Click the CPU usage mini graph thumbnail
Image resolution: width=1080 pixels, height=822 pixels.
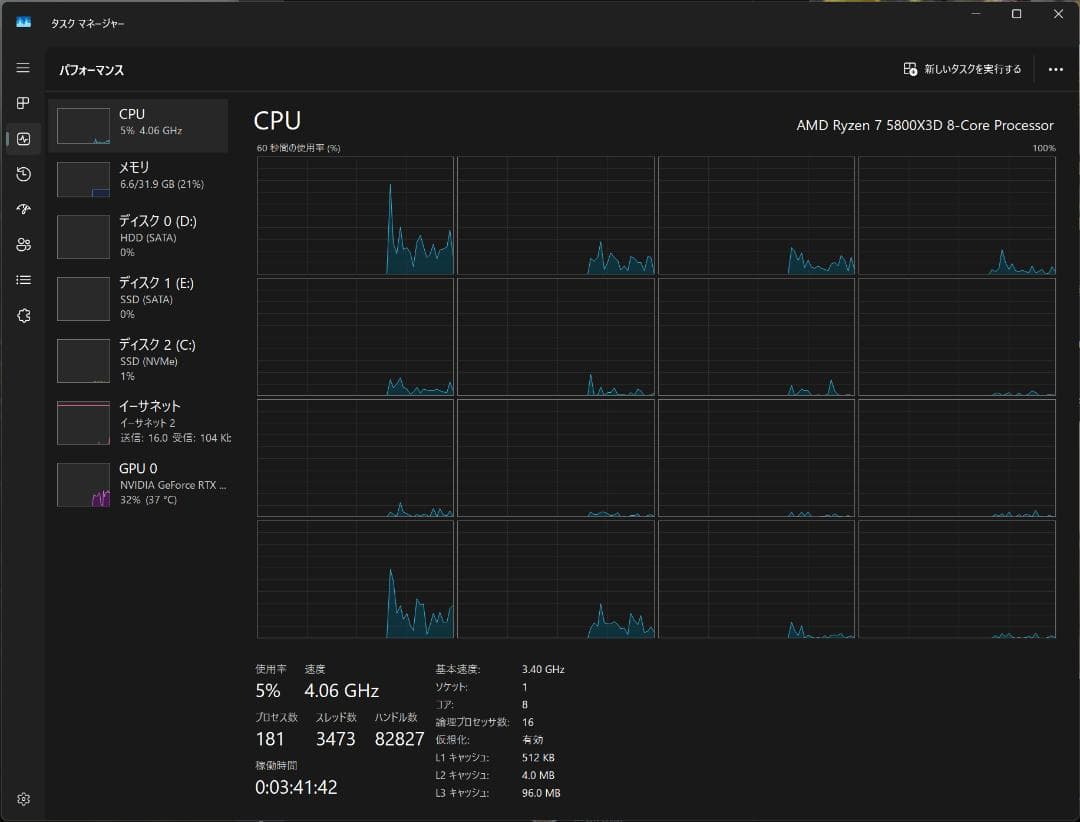point(83,124)
